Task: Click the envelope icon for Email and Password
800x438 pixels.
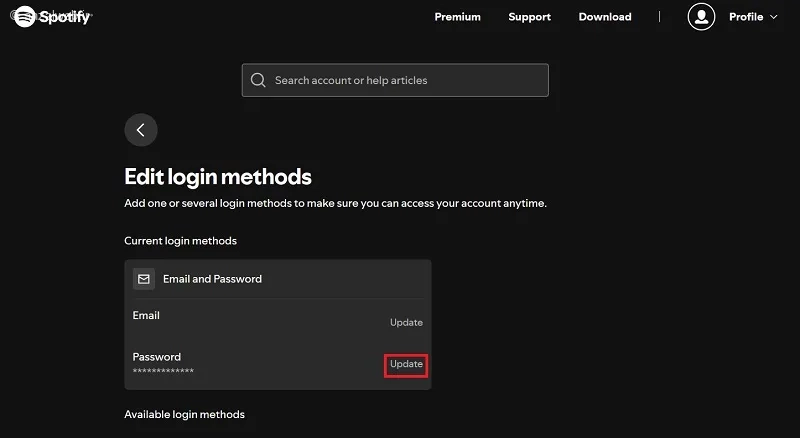Action: tap(144, 279)
